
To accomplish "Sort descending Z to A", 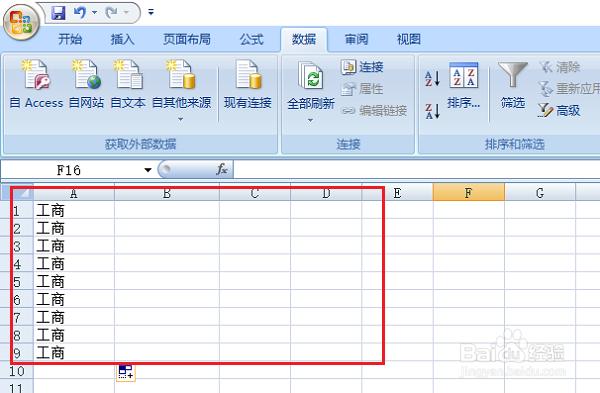I will pyautogui.click(x=432, y=111).
